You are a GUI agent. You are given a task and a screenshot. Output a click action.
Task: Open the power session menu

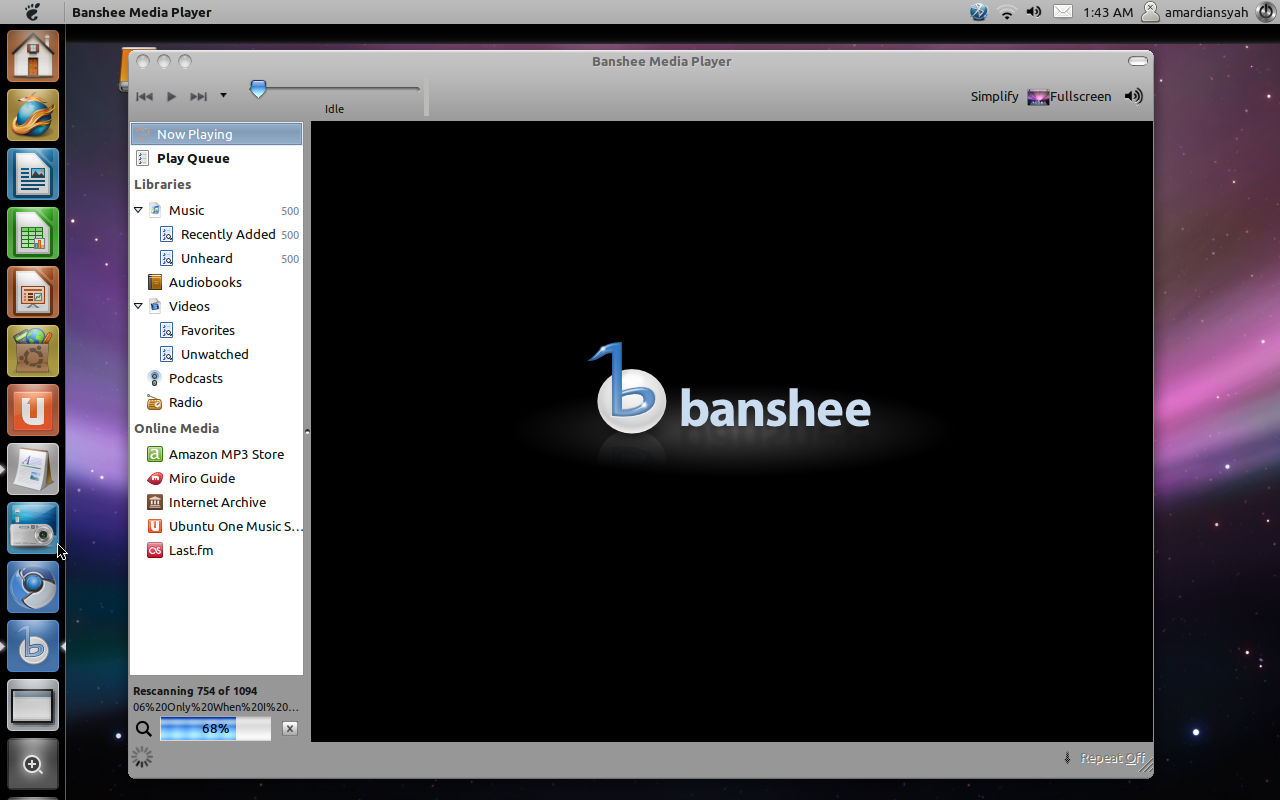tap(1266, 12)
